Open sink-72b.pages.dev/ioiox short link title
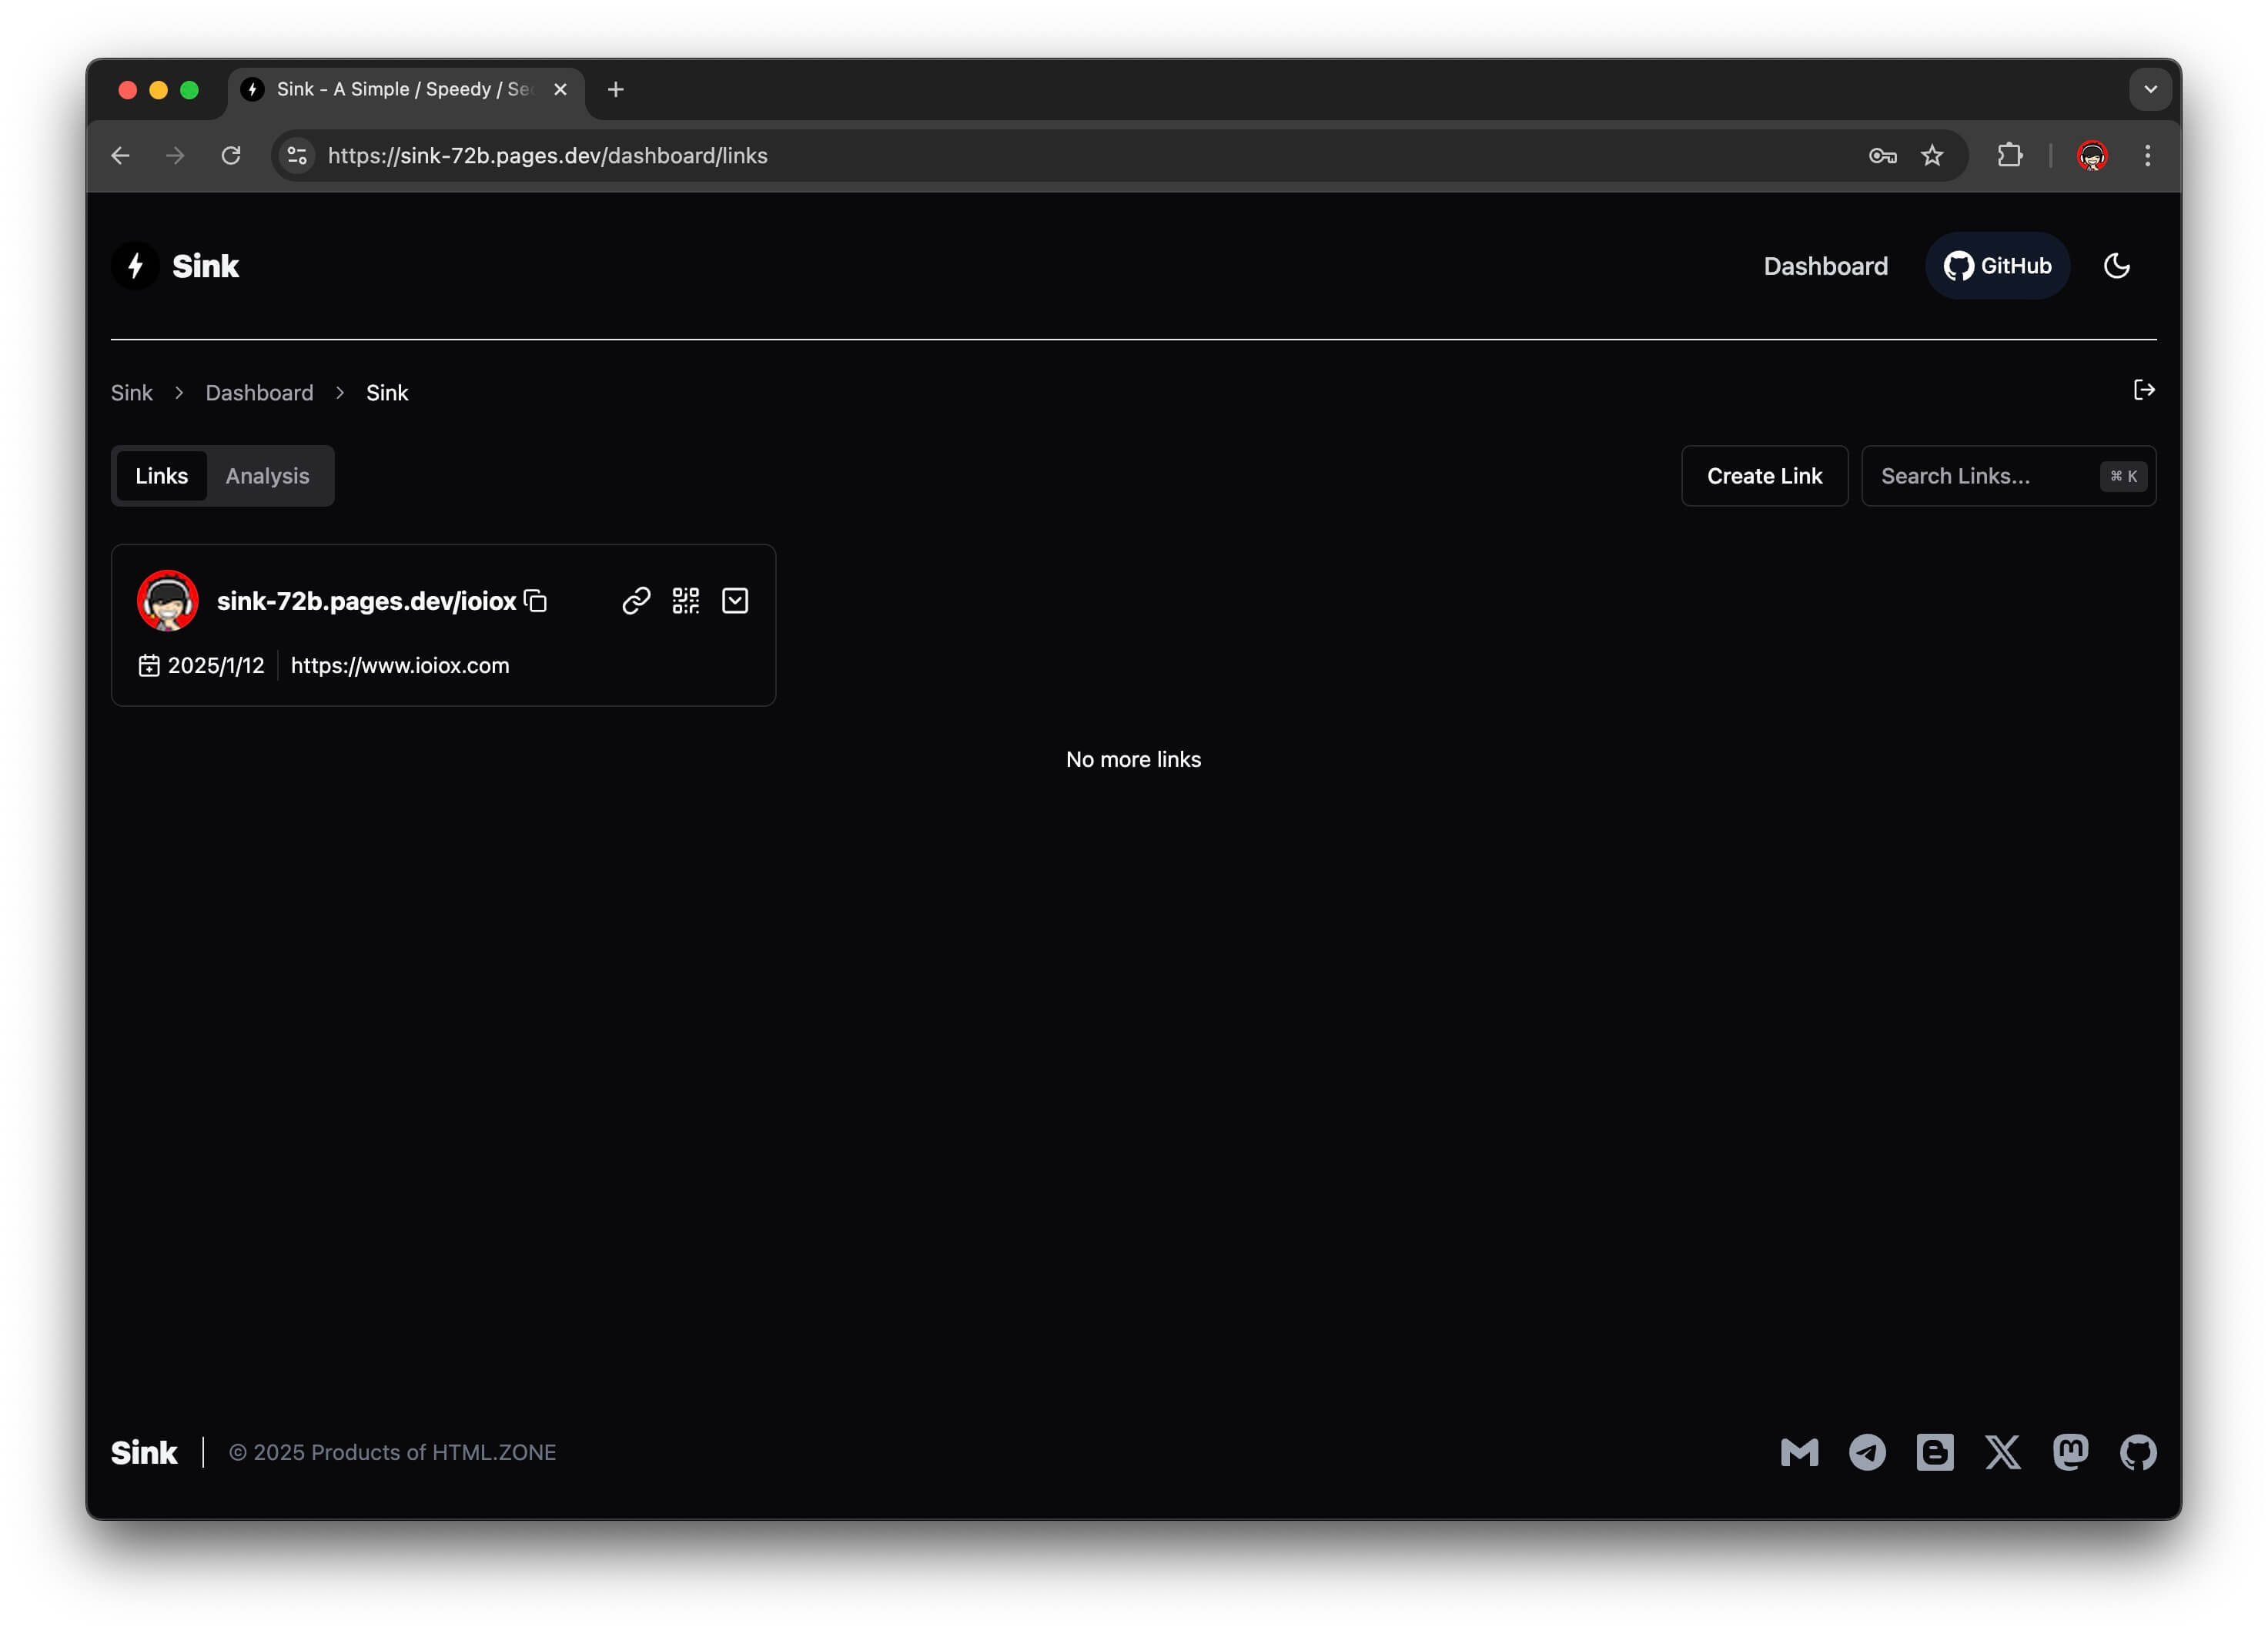The height and width of the screenshot is (1634, 2268). click(x=366, y=601)
